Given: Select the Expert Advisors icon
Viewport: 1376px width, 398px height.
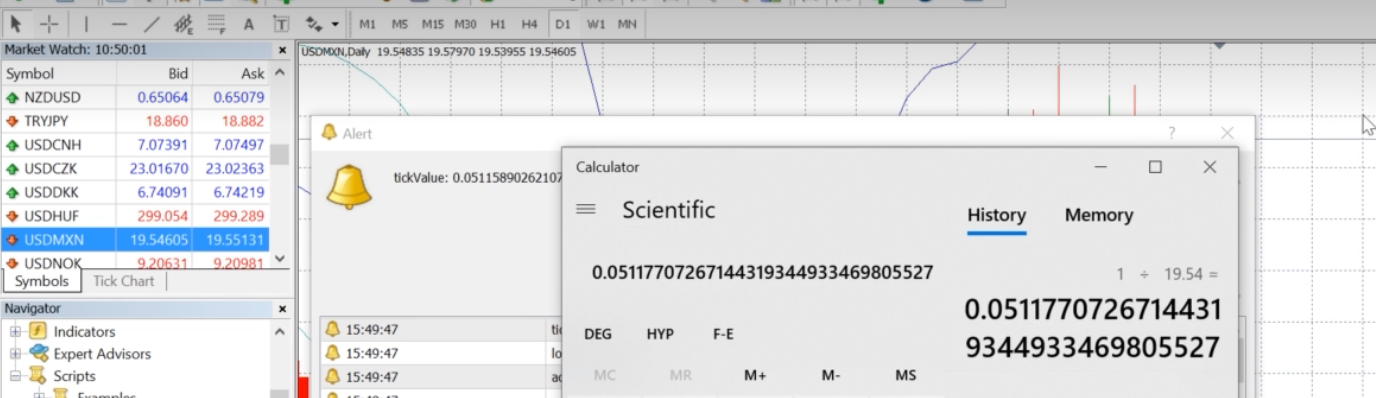Looking at the screenshot, I should 38,353.
